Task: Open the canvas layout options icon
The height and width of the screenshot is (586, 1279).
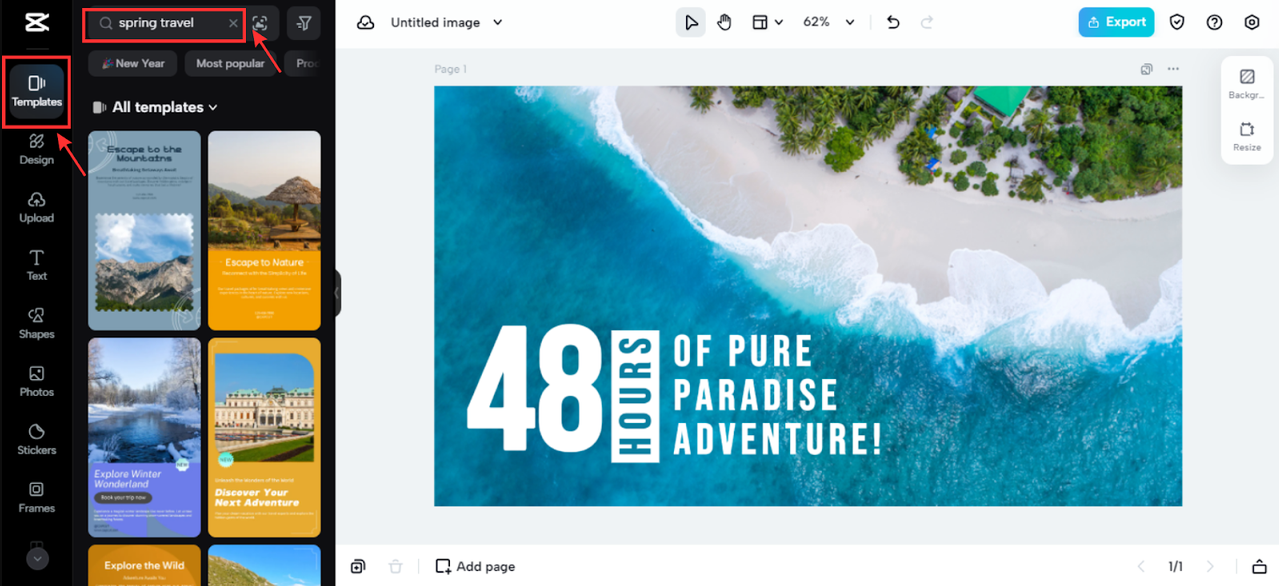Action: click(x=760, y=22)
